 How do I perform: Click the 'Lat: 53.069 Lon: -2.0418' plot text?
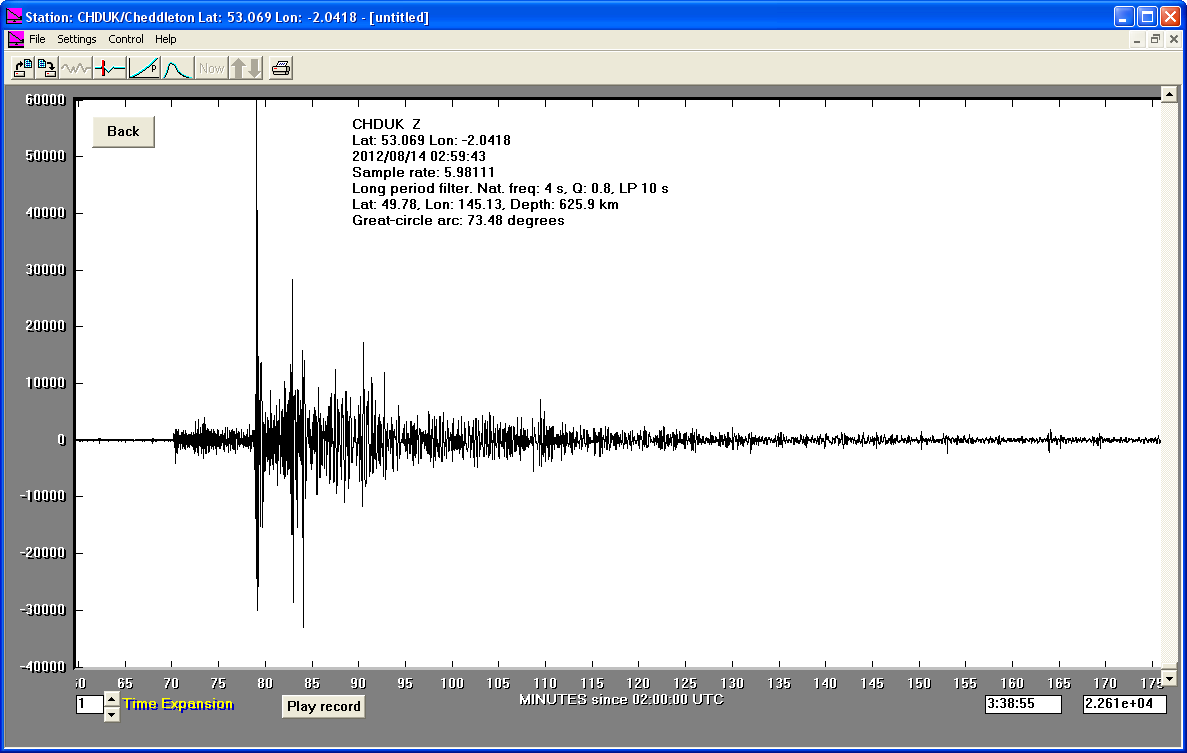point(431,140)
